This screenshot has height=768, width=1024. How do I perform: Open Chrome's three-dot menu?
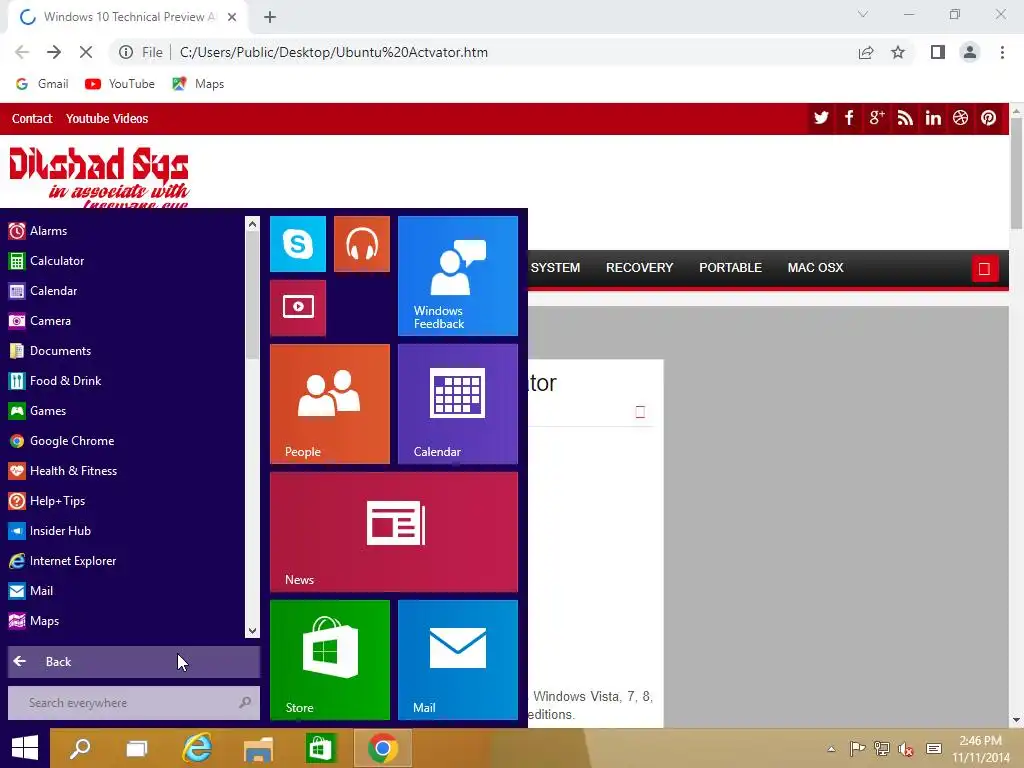tap(1002, 52)
